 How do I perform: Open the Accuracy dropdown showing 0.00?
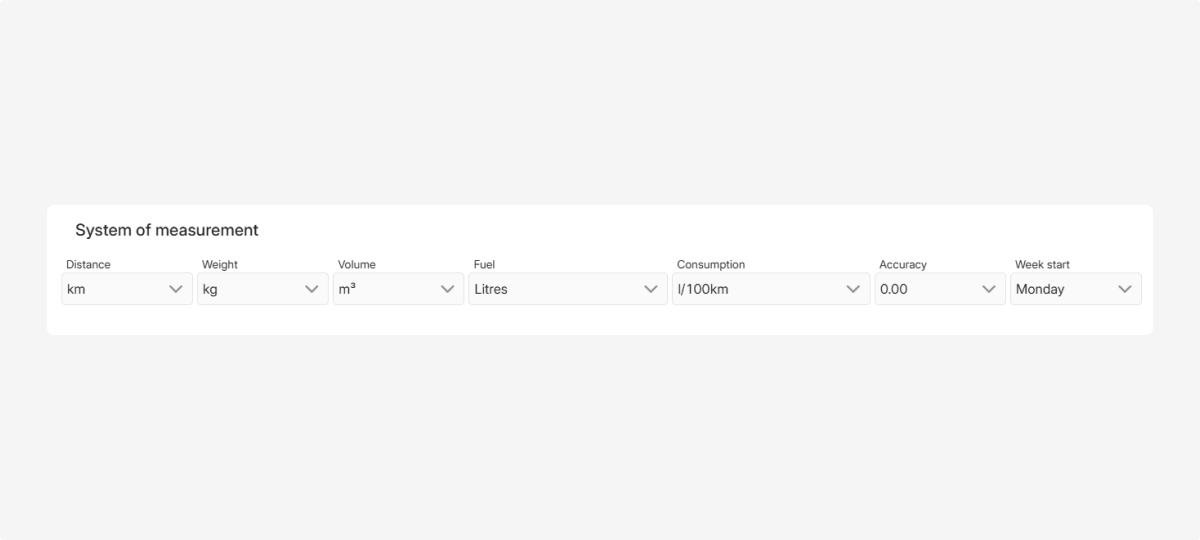[x=922, y=289]
